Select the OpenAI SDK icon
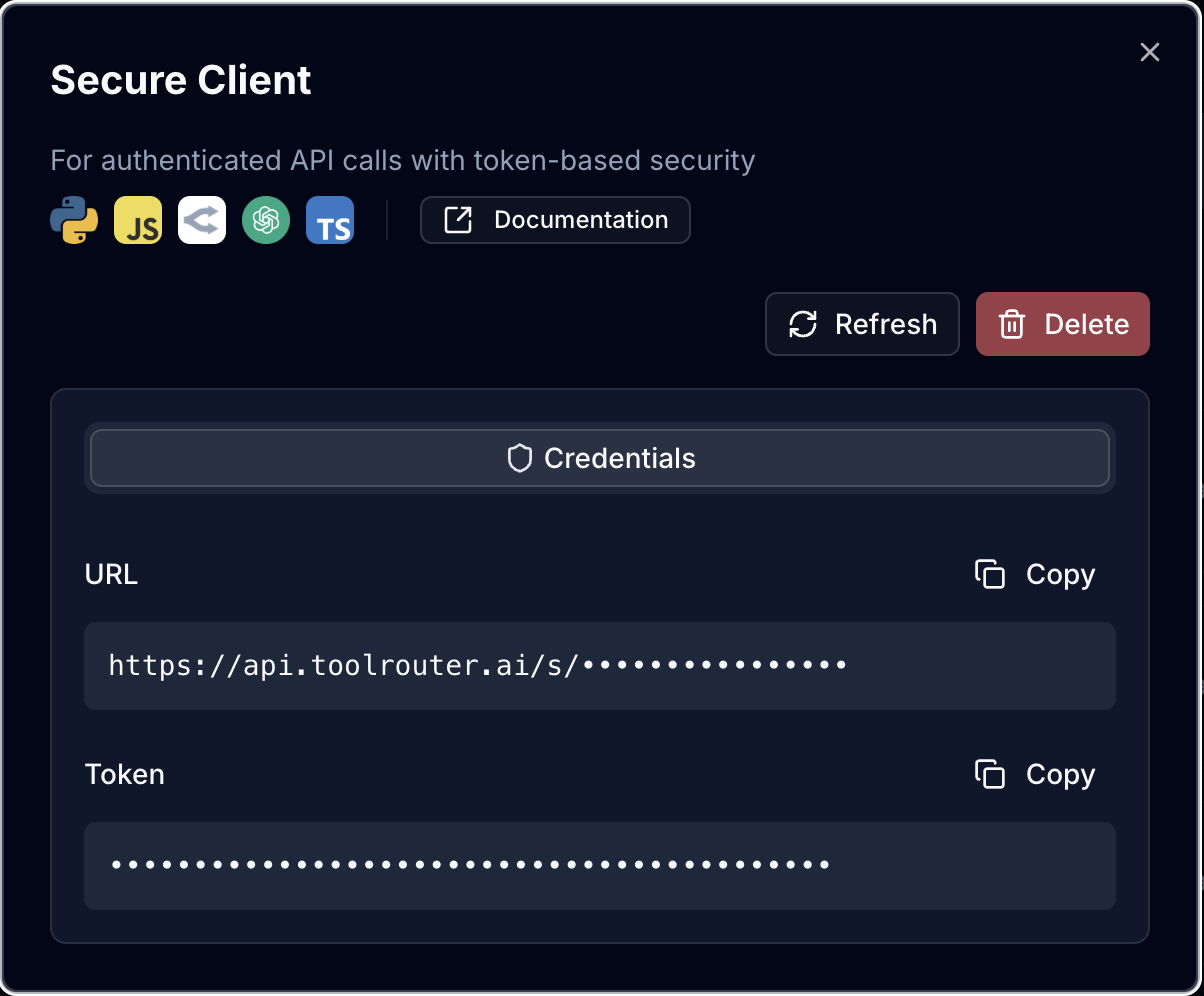This screenshot has width=1204, height=996. click(x=266, y=220)
